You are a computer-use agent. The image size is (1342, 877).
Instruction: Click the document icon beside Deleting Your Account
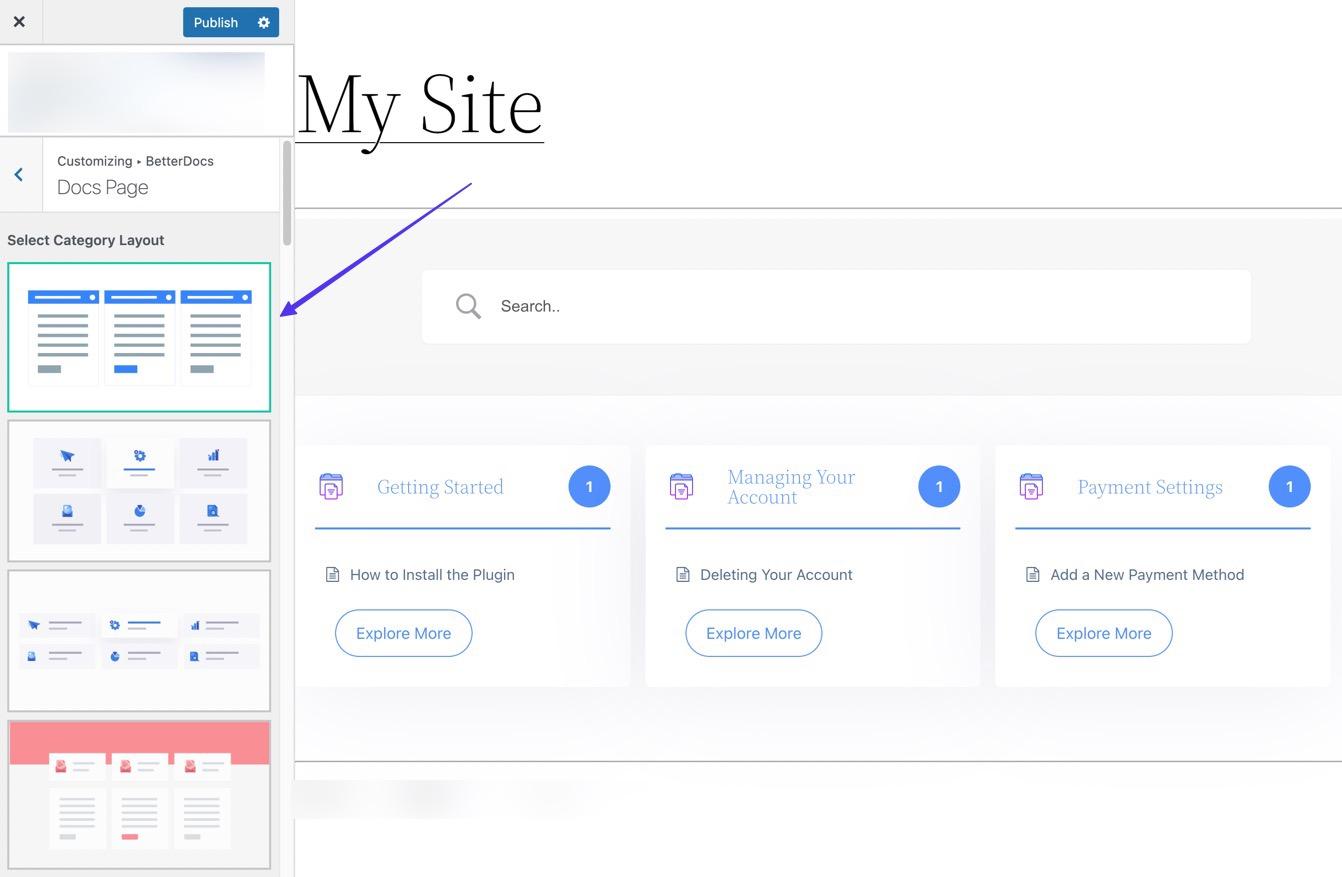tap(681, 572)
